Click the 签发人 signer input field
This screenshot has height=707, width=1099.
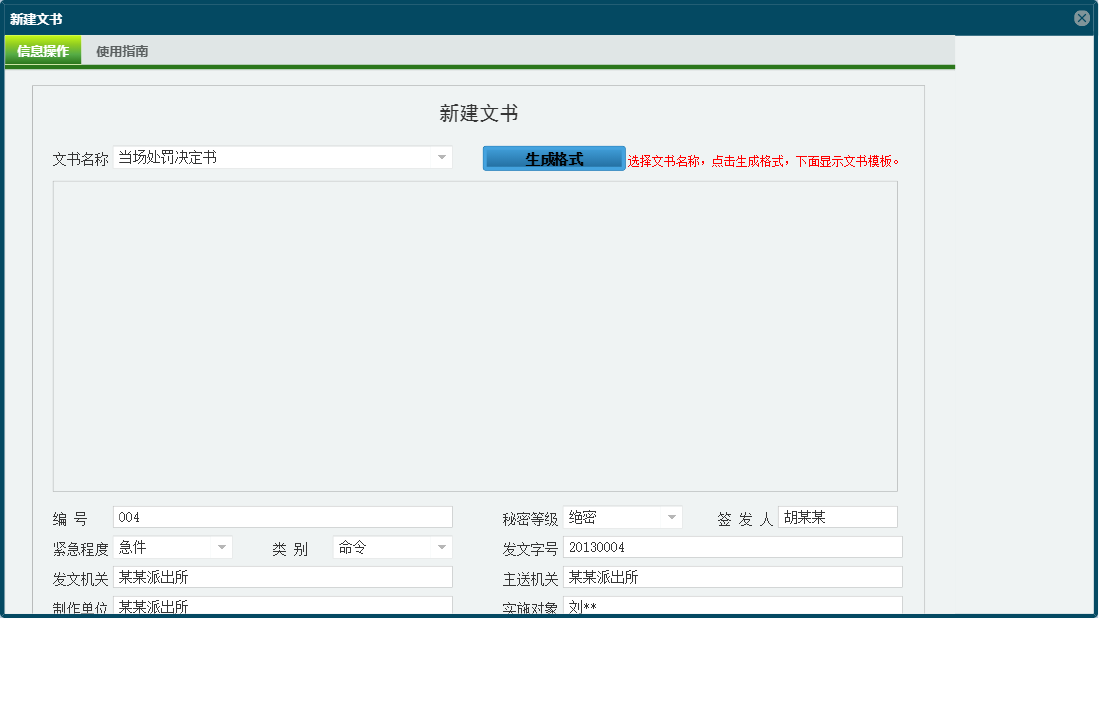[837, 516]
